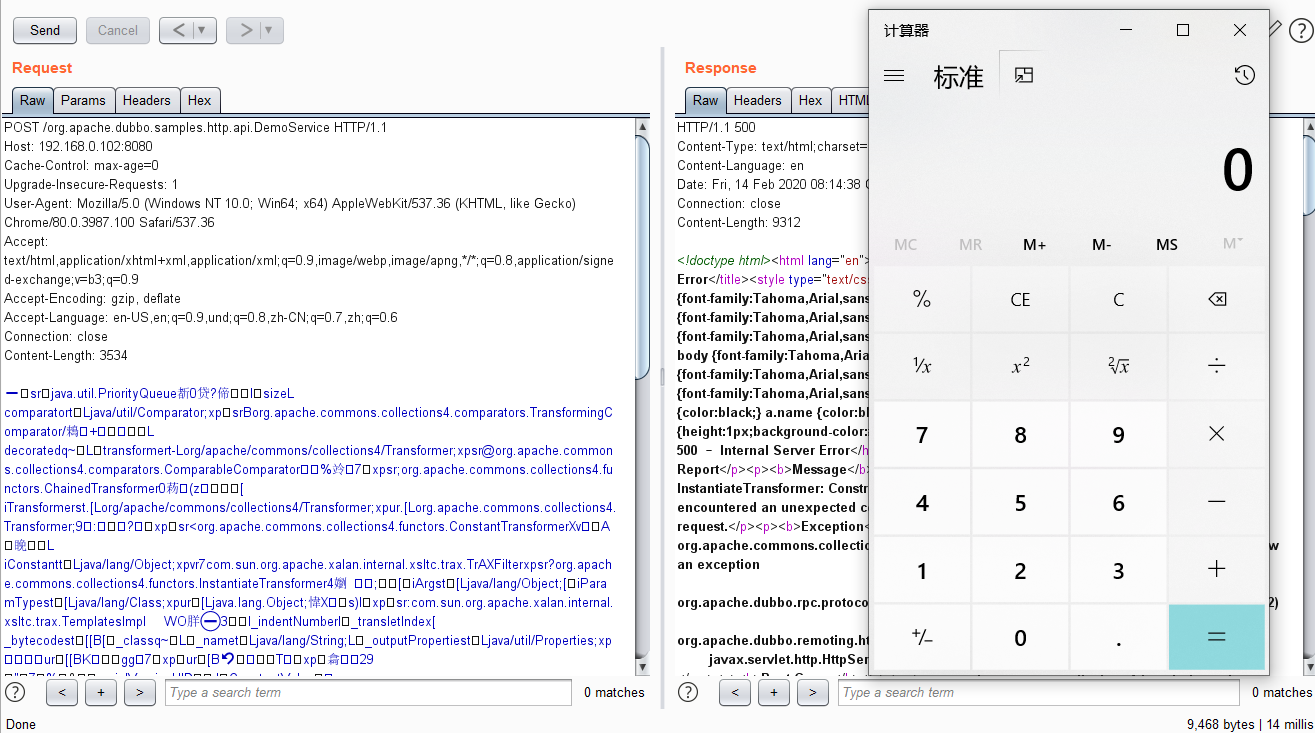Click the x squared button
The image size is (1315, 733).
pyautogui.click(x=1020, y=366)
